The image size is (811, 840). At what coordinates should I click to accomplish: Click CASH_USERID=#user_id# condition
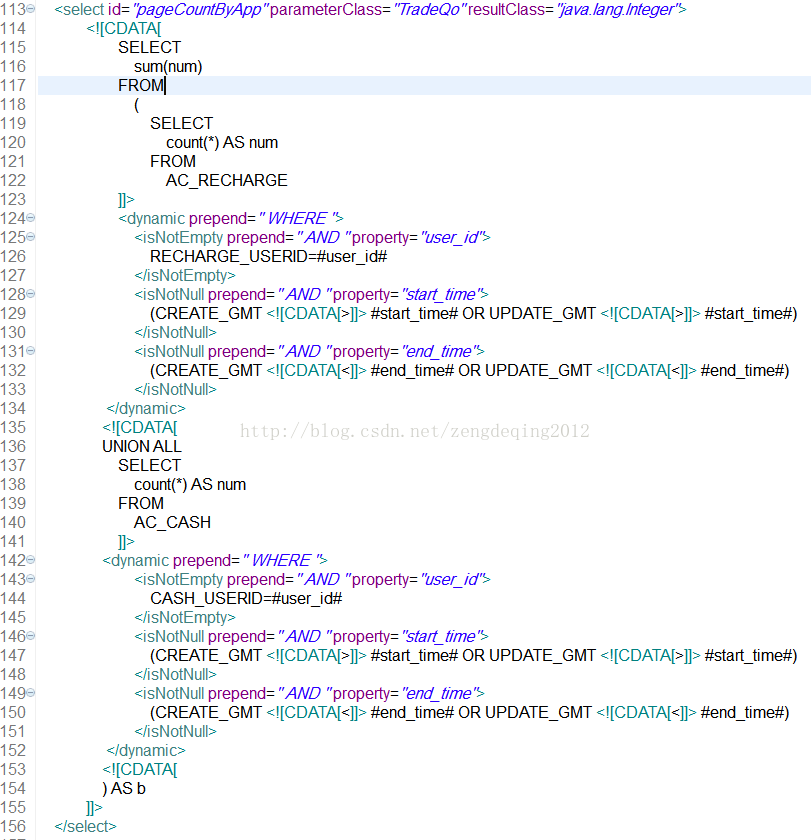(246, 598)
